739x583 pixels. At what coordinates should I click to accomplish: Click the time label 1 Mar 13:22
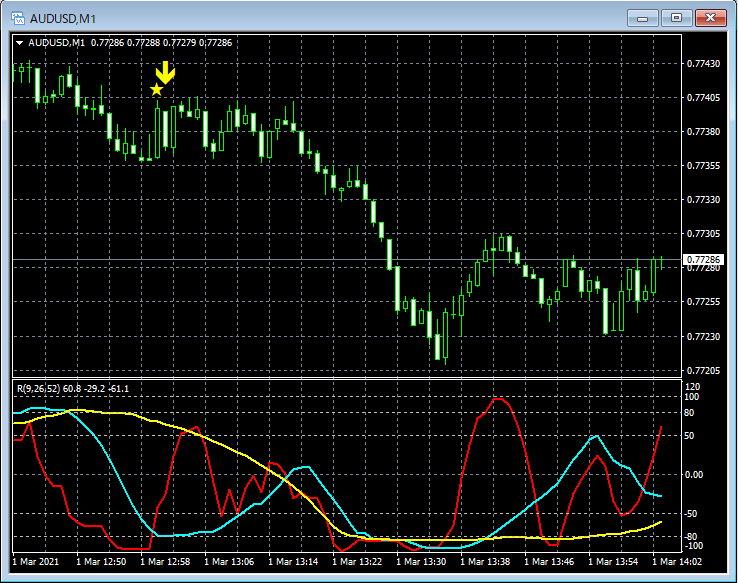(357, 562)
